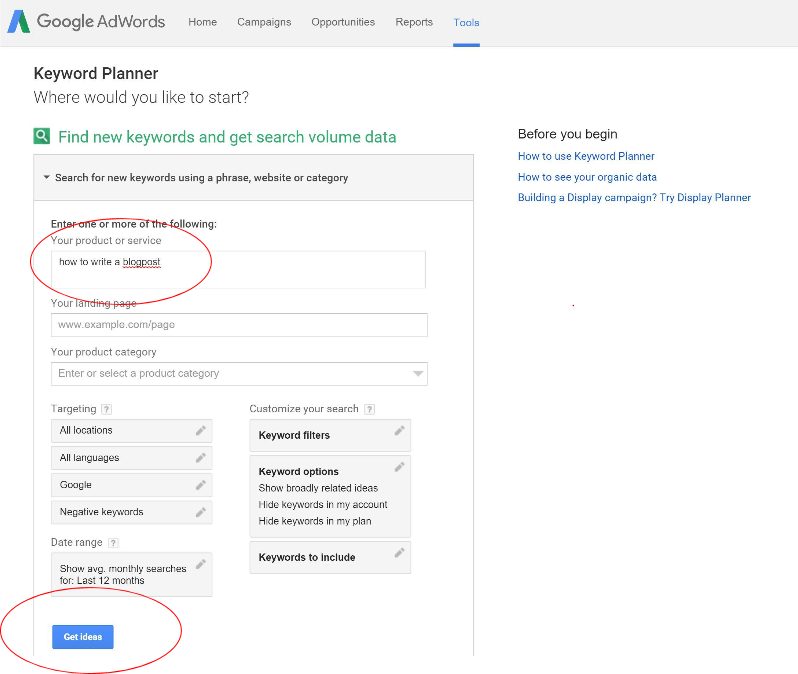Viewport: 798px width, 674px height.
Task: Click 'Hide keywords in my account' text
Action: [x=323, y=504]
